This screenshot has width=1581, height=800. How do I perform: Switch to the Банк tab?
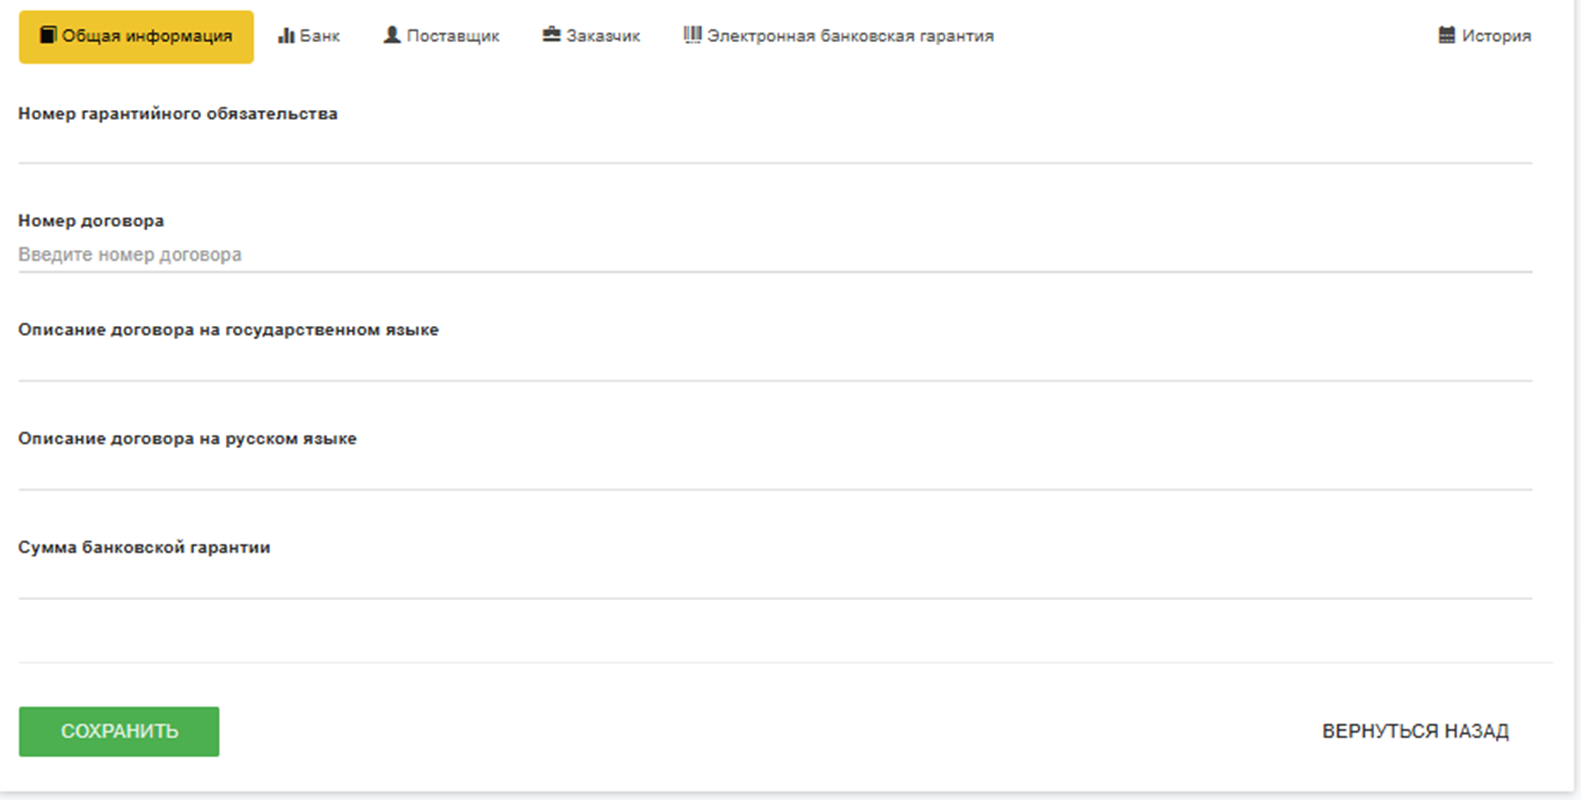319,36
